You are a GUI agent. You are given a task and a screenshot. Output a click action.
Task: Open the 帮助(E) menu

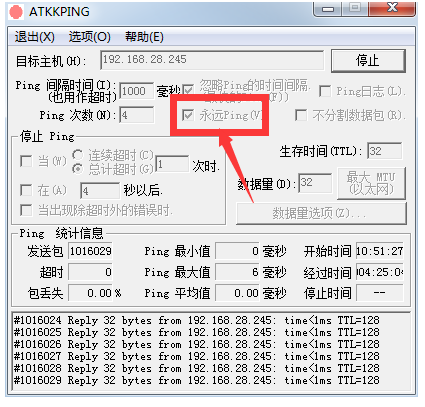(x=144, y=37)
